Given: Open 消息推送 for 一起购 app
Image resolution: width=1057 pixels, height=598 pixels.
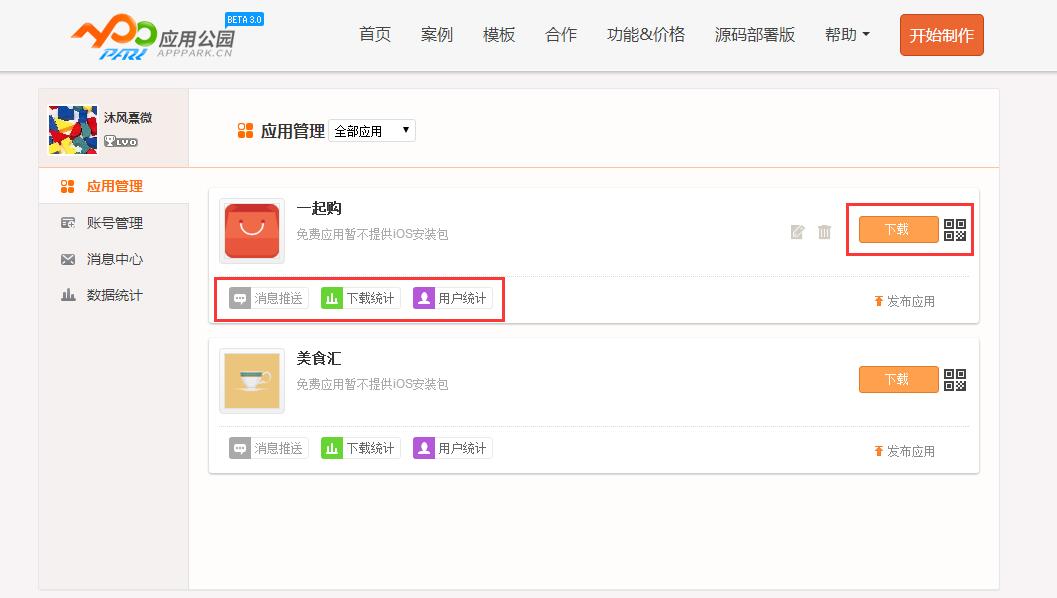Looking at the screenshot, I should (268, 298).
